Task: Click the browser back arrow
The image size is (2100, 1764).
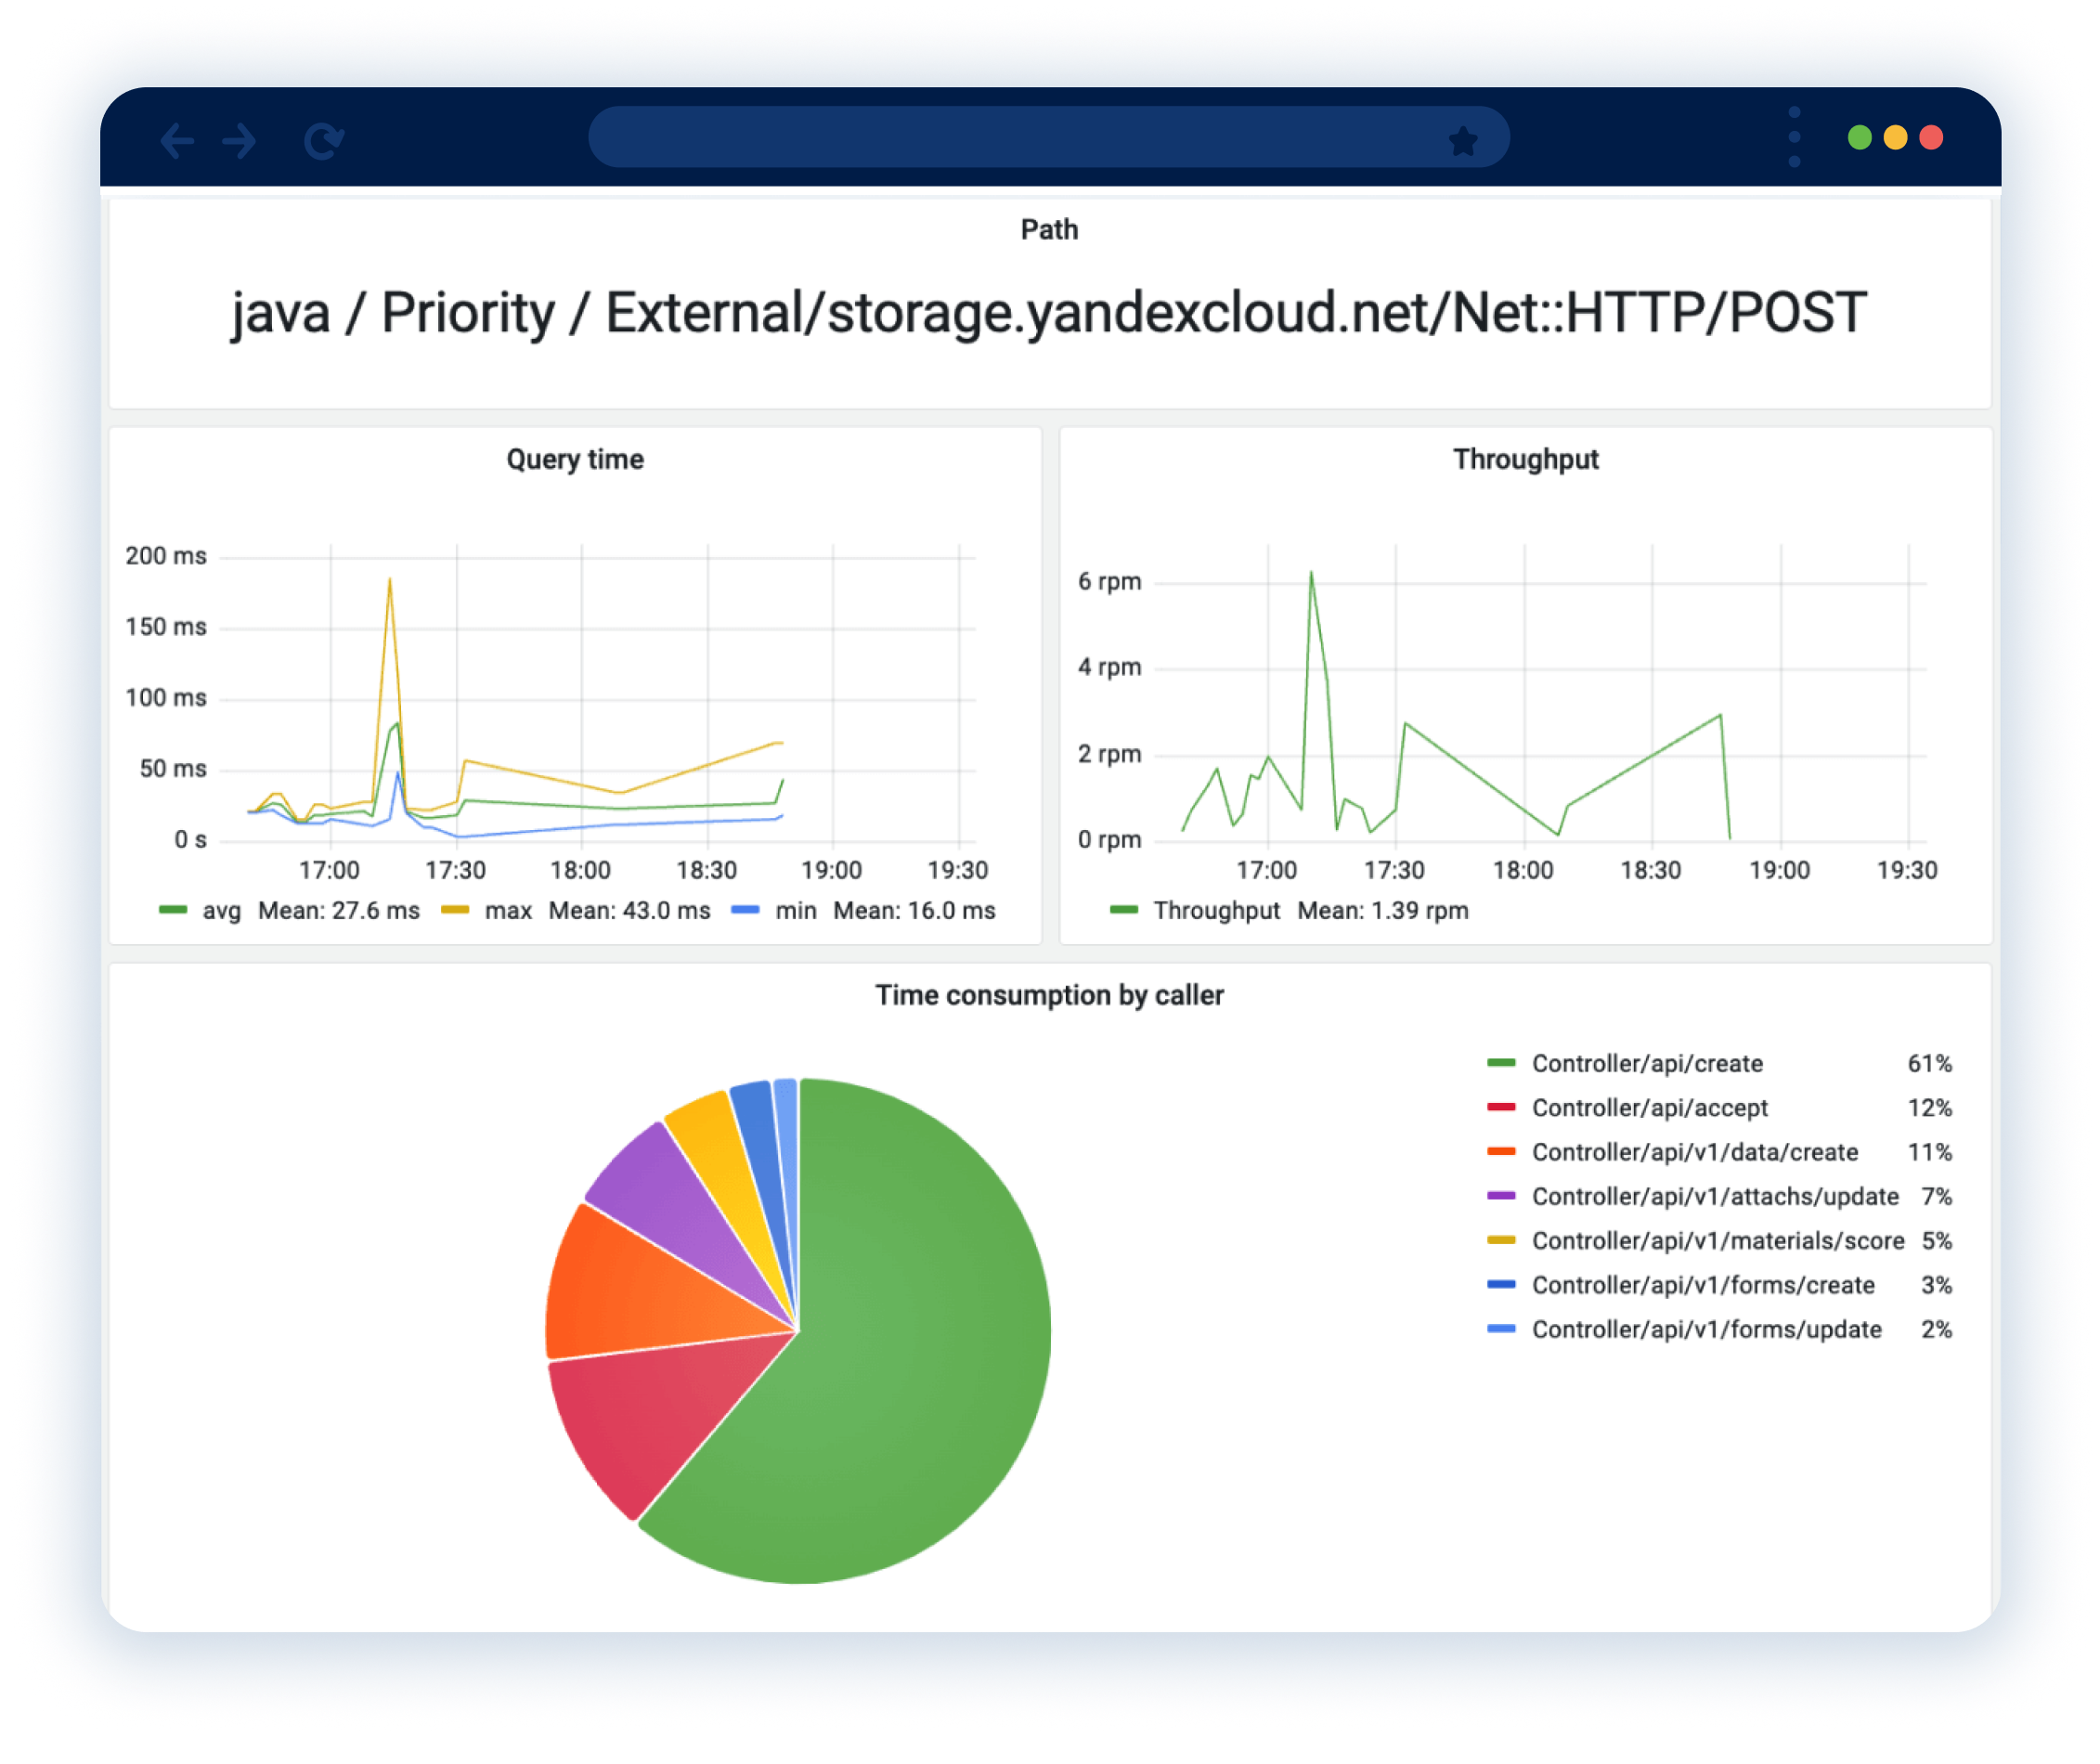Action: point(177,141)
